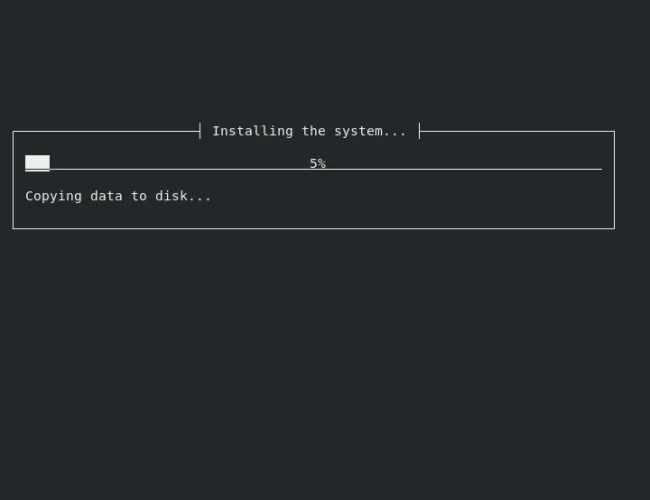Click the top border left of title
The image size is (650, 500).
[x=106, y=131]
